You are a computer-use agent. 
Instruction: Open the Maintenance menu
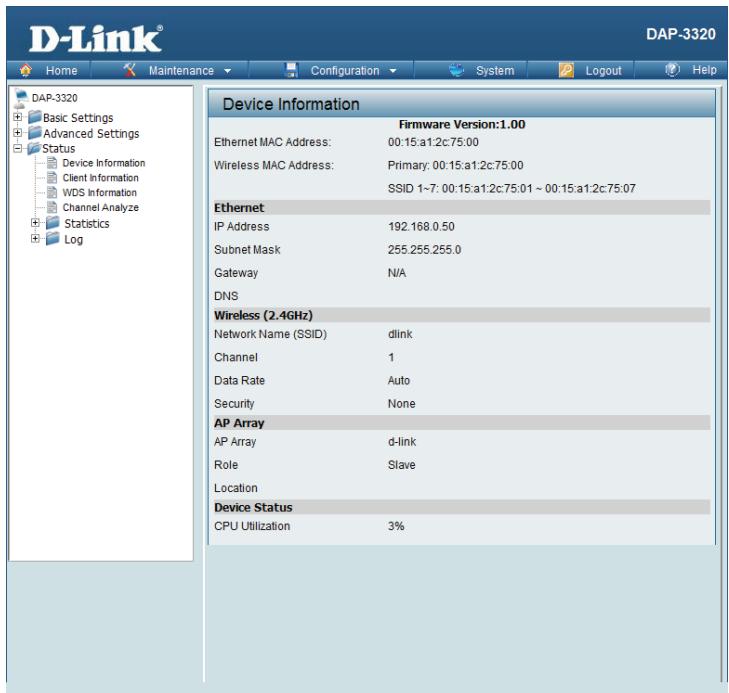[x=181, y=71]
